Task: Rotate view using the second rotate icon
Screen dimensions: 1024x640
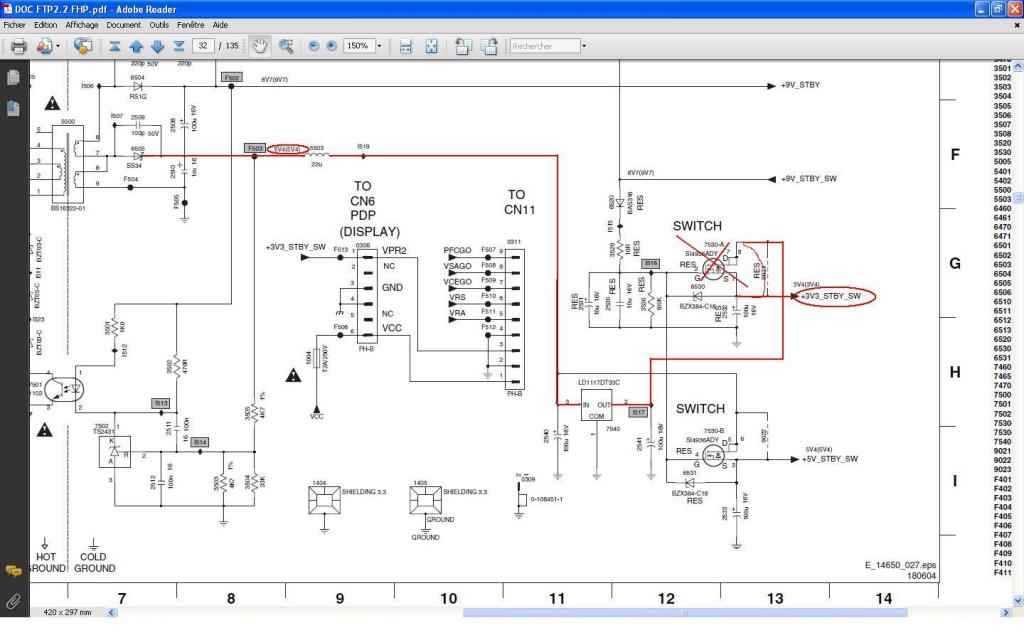Action: click(489, 46)
